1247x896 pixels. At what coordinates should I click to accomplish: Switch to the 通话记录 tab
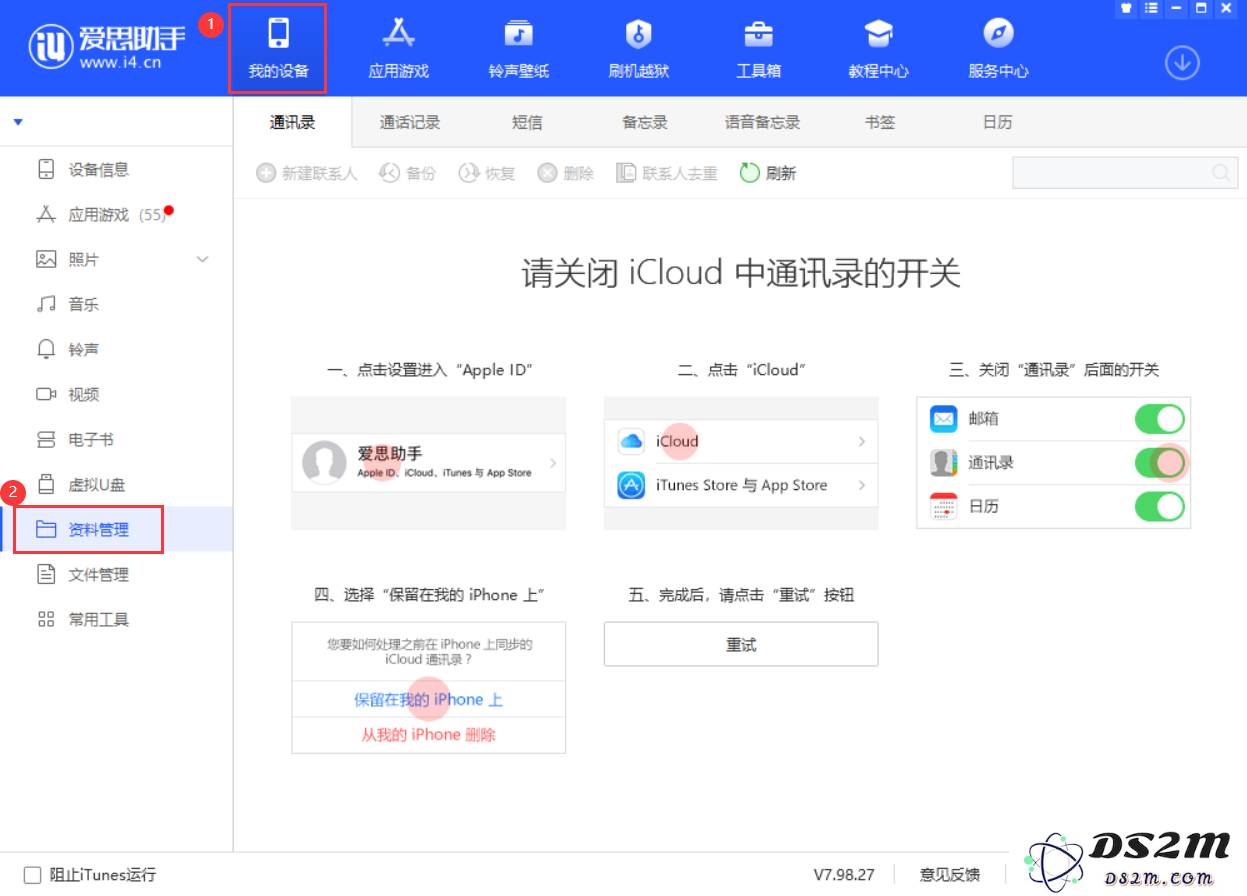coord(410,122)
